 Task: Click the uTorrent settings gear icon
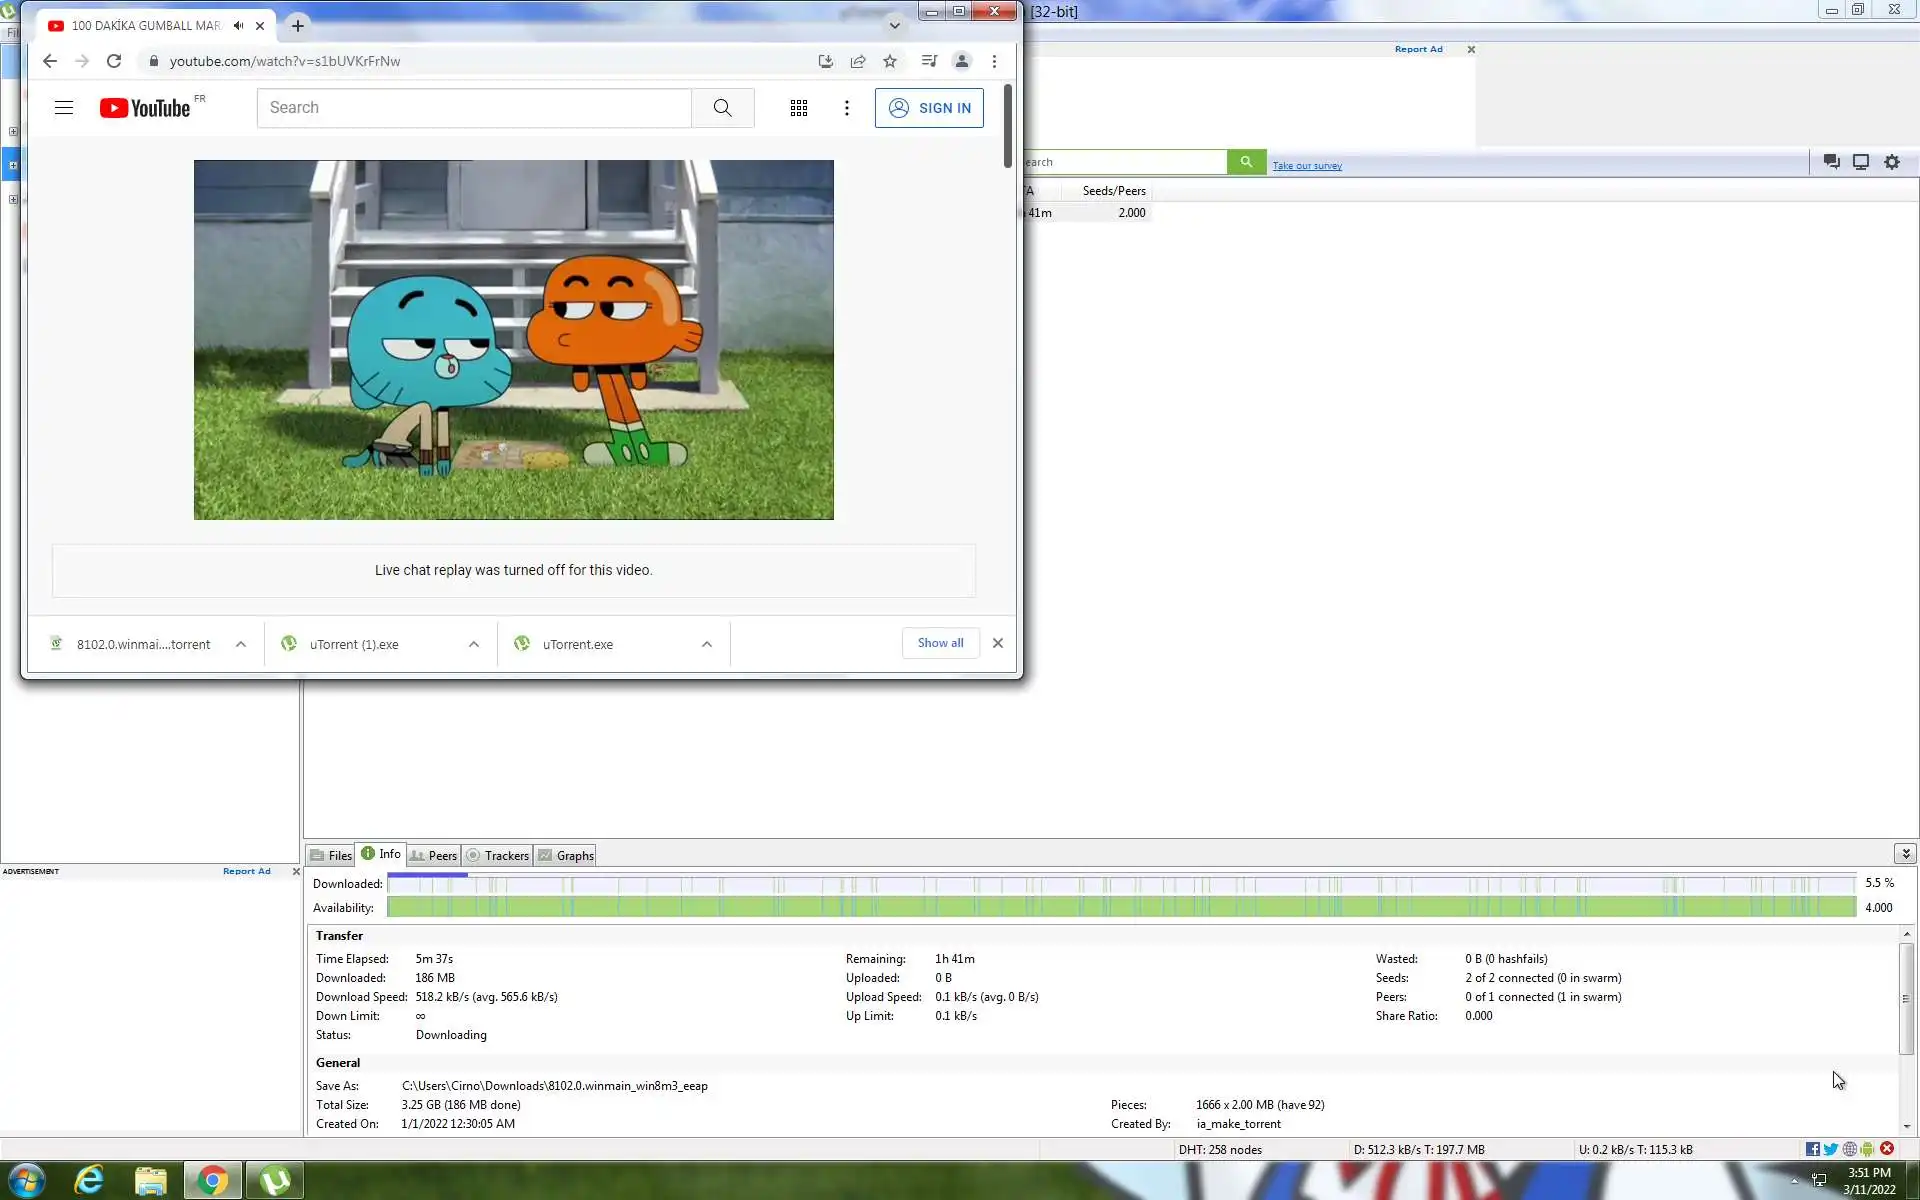coord(1891,162)
